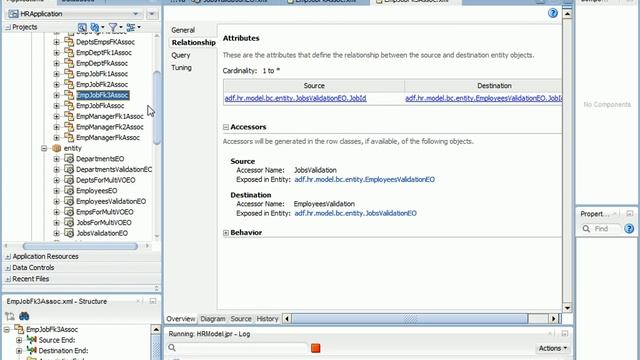Open the Working Sets filter icon
This screenshot has height=360, width=640.
113,27
